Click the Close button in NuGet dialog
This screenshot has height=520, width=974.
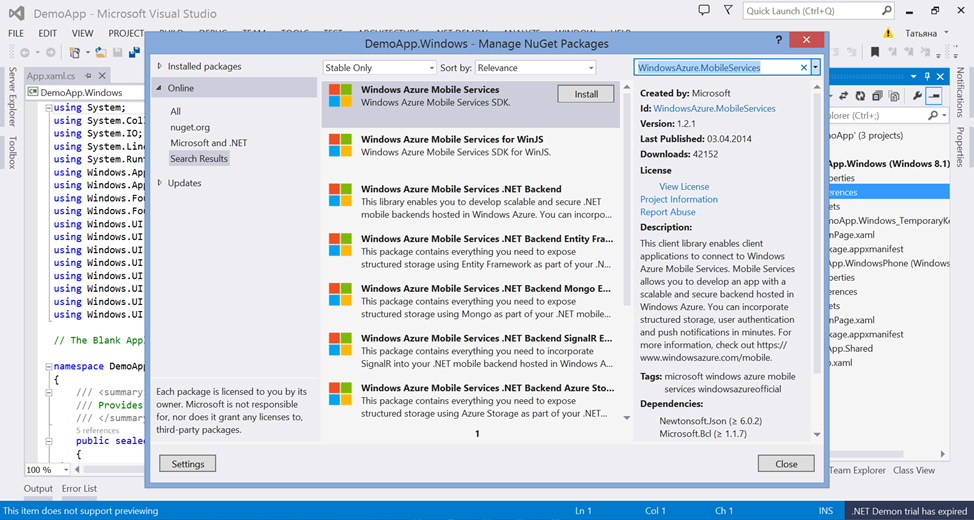click(786, 463)
